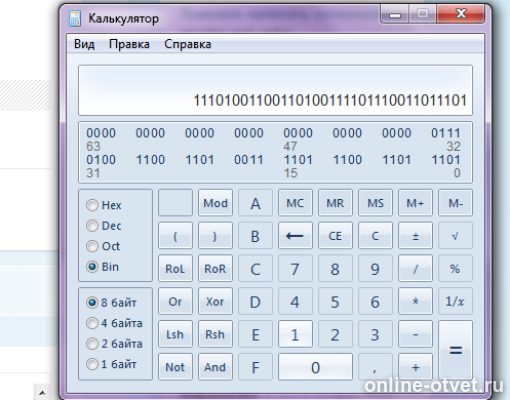
Task: Click the multiplication asterisk button
Action: click(x=415, y=301)
